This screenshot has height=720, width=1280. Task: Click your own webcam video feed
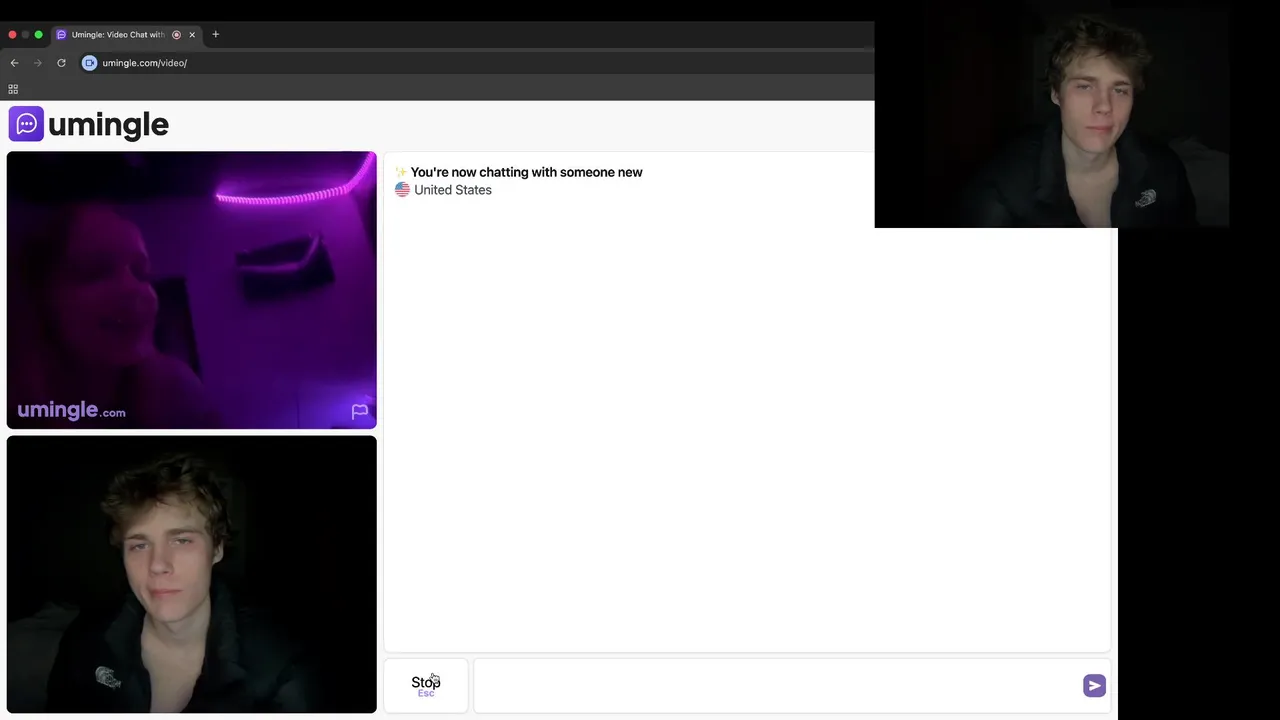192,575
